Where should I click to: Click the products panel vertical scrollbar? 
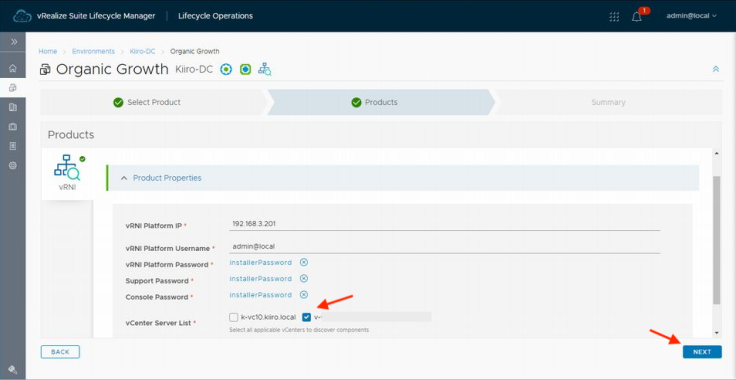pyautogui.click(x=716, y=241)
